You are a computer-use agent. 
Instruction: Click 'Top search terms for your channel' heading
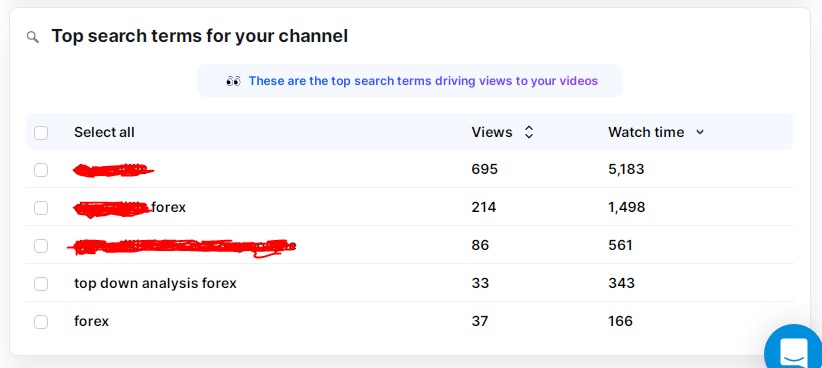(199, 36)
